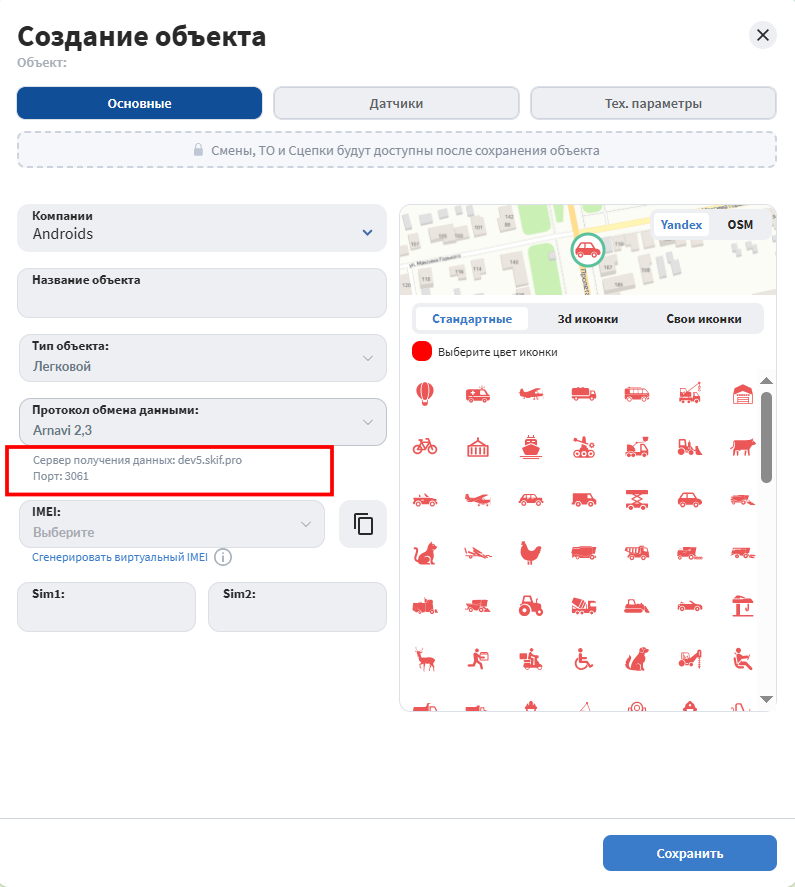The width and height of the screenshot is (795, 887).
Task: Select the cargo van icon
Action: coord(583,500)
